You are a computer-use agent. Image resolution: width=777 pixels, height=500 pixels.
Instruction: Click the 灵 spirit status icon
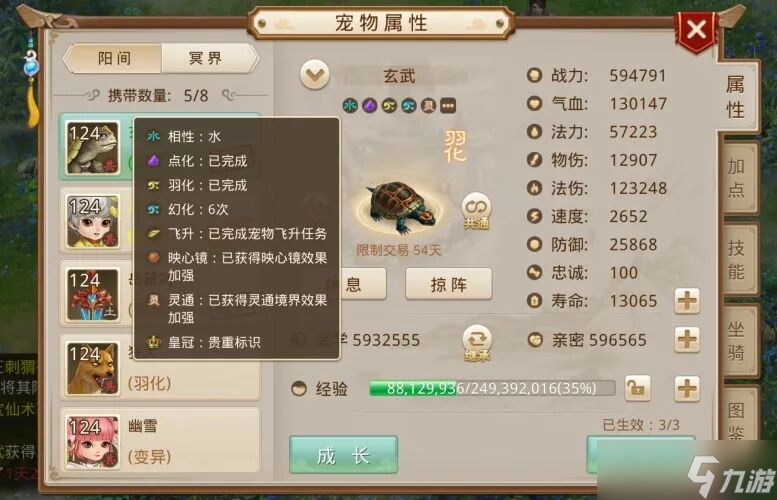click(428, 106)
